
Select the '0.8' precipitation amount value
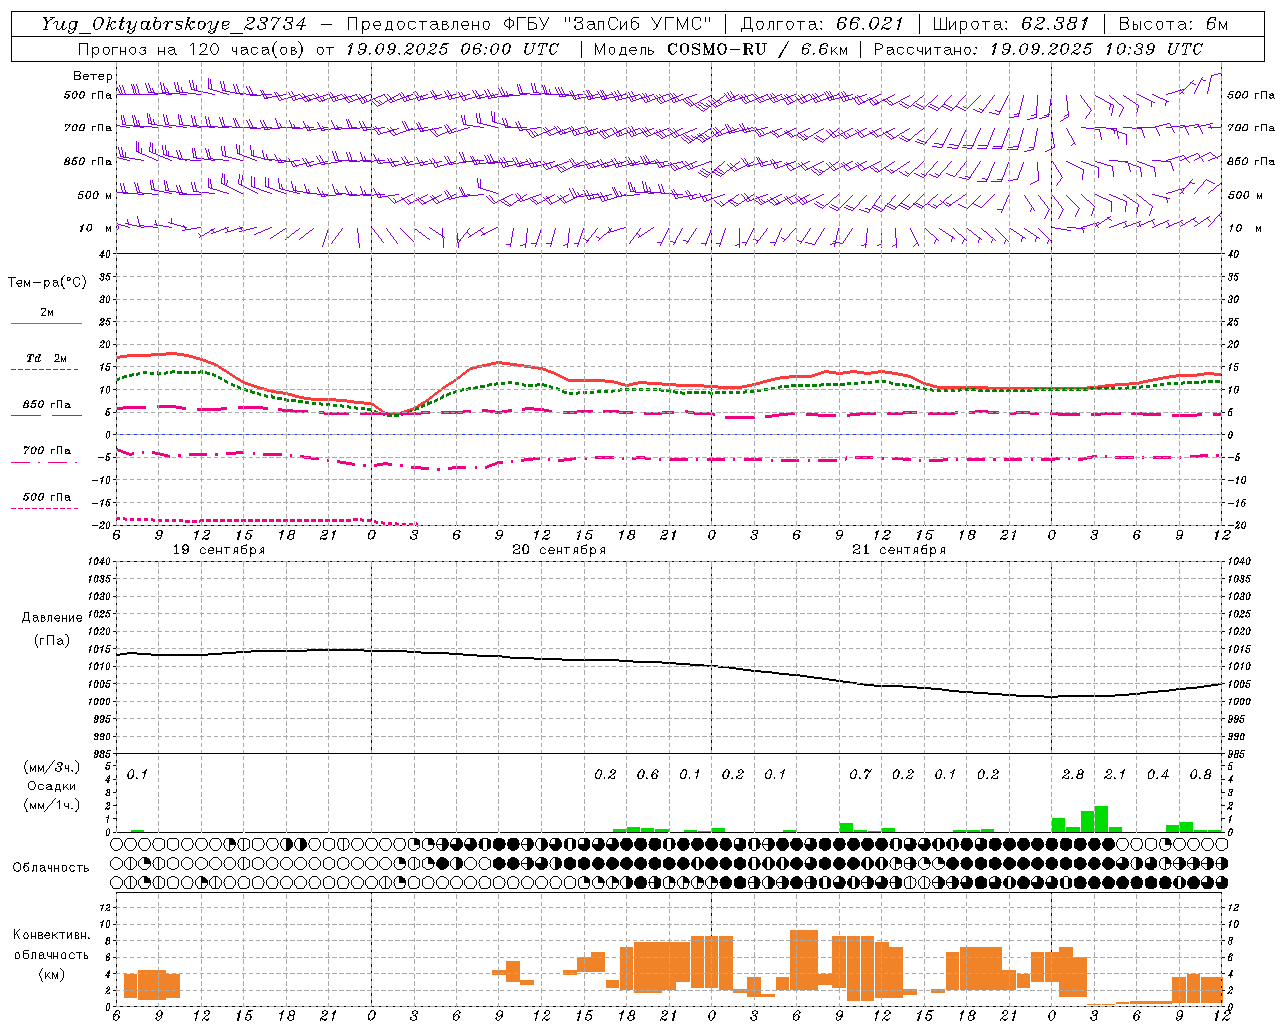[x=1200, y=775]
